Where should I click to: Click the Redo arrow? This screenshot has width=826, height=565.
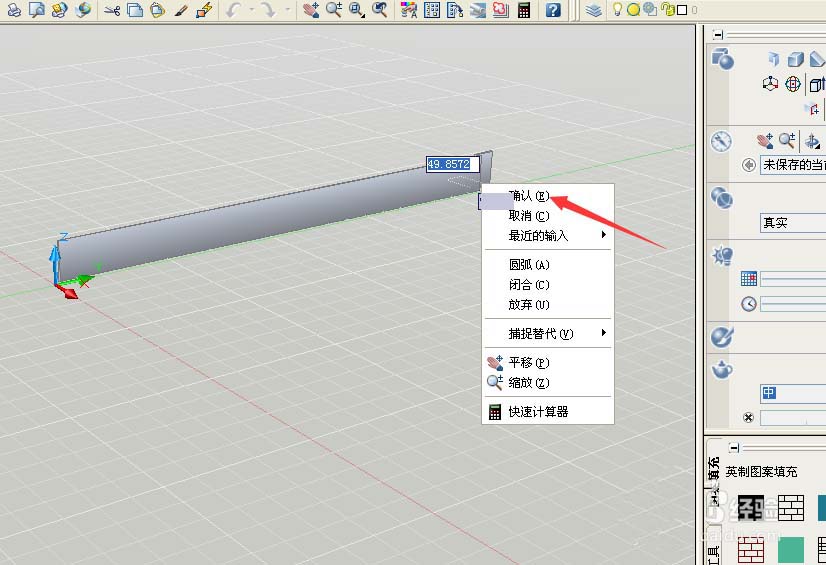269,9
